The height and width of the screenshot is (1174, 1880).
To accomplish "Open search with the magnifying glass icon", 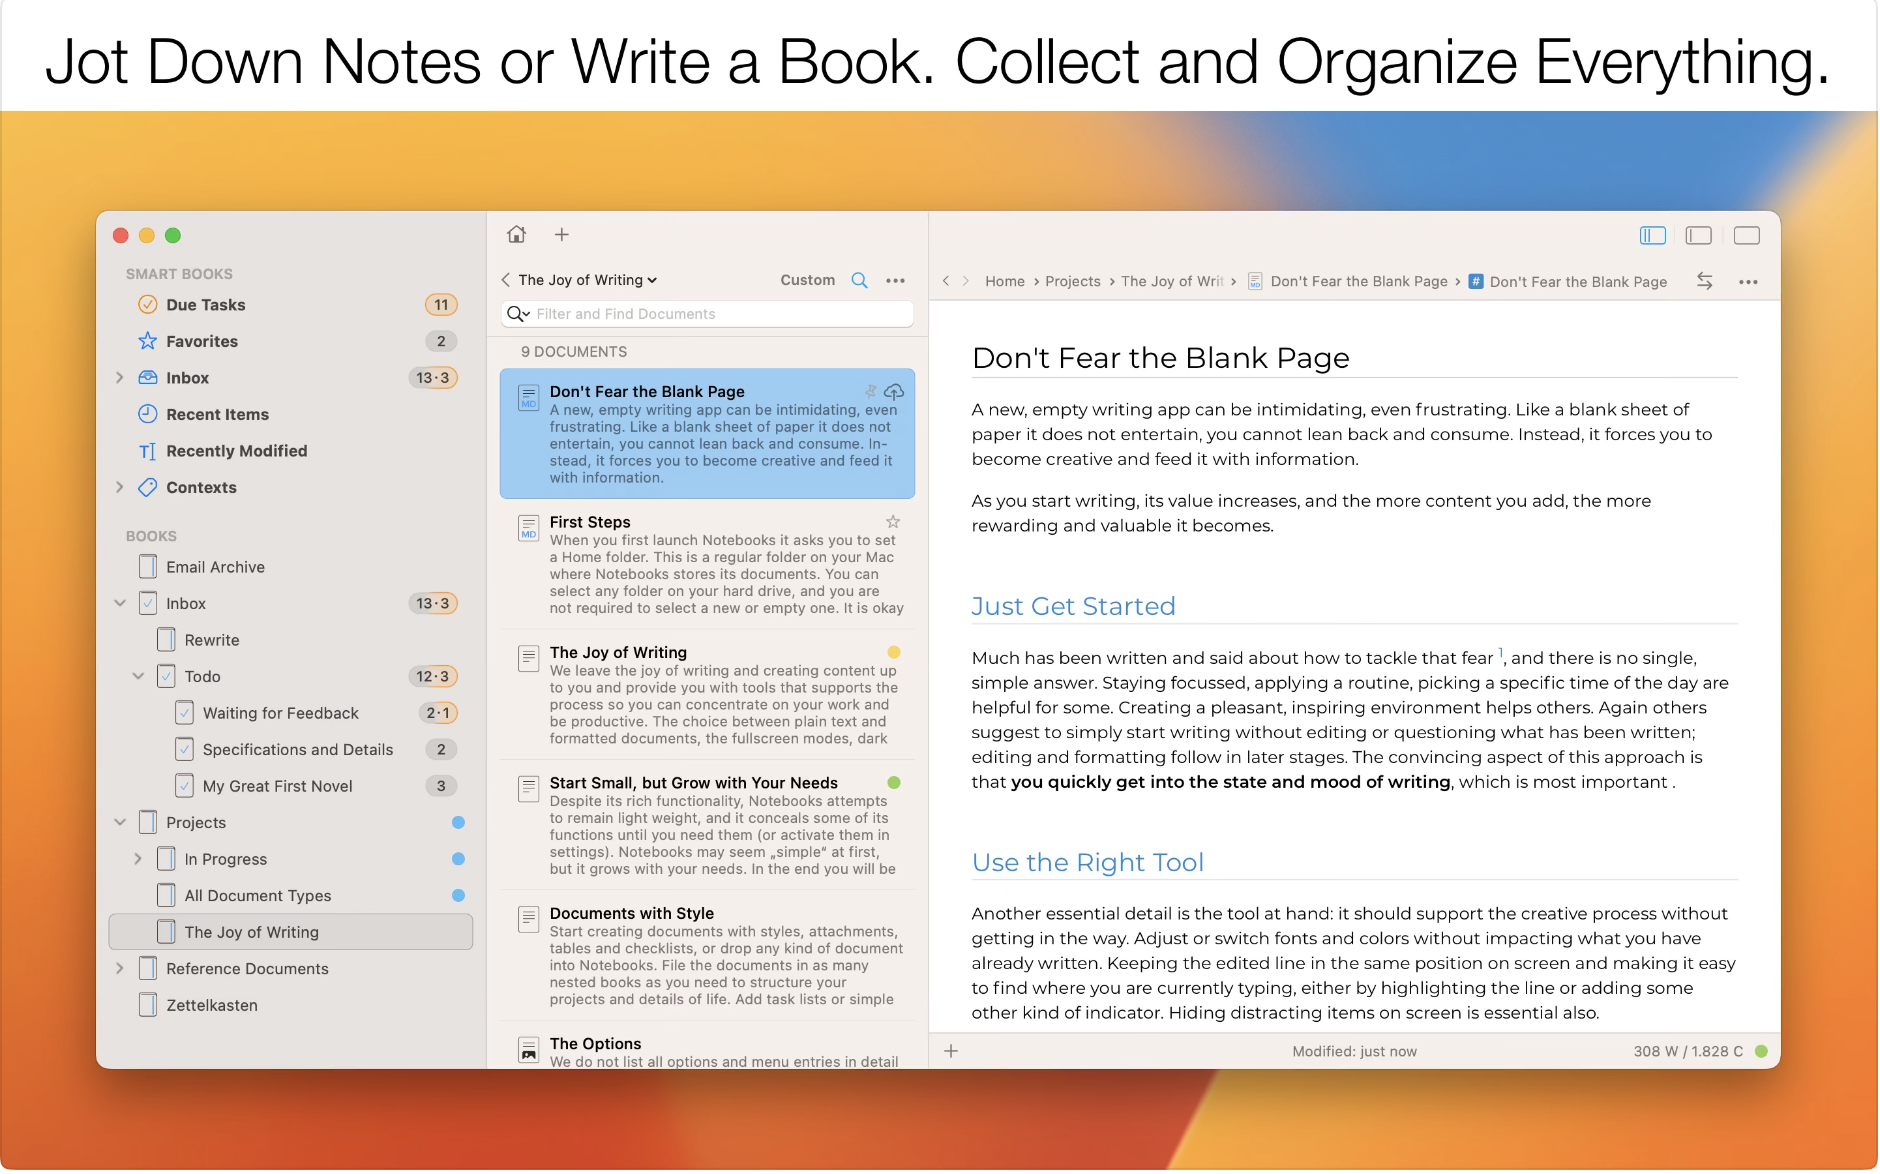I will (x=859, y=281).
